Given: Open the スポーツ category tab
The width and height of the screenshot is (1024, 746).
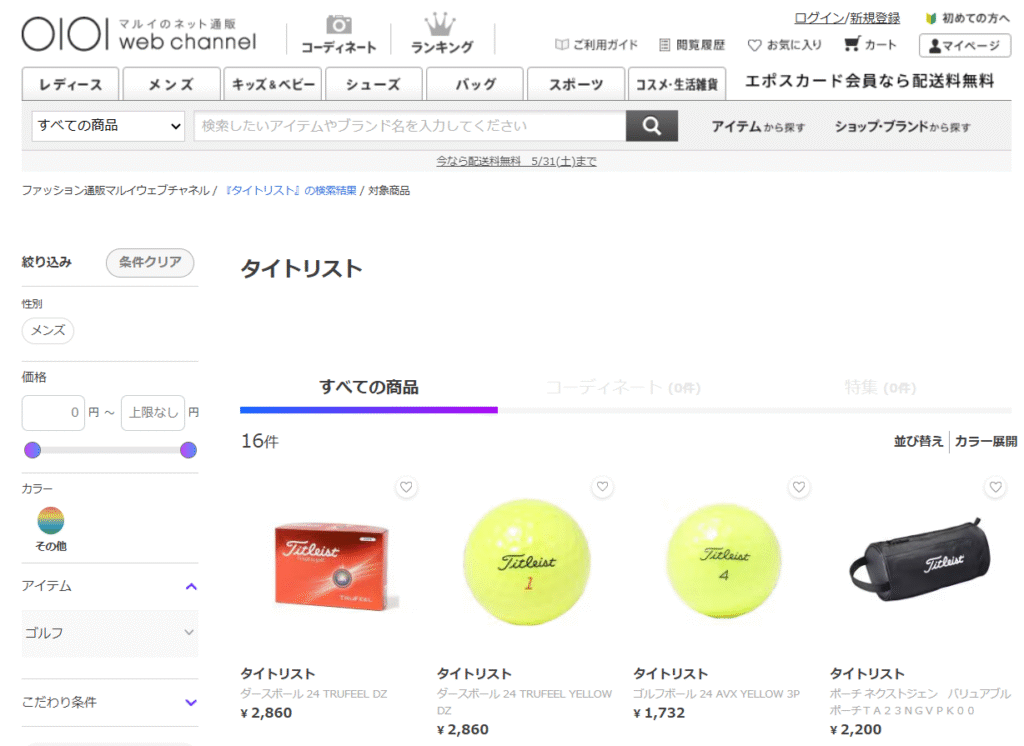Looking at the screenshot, I should point(576,84).
